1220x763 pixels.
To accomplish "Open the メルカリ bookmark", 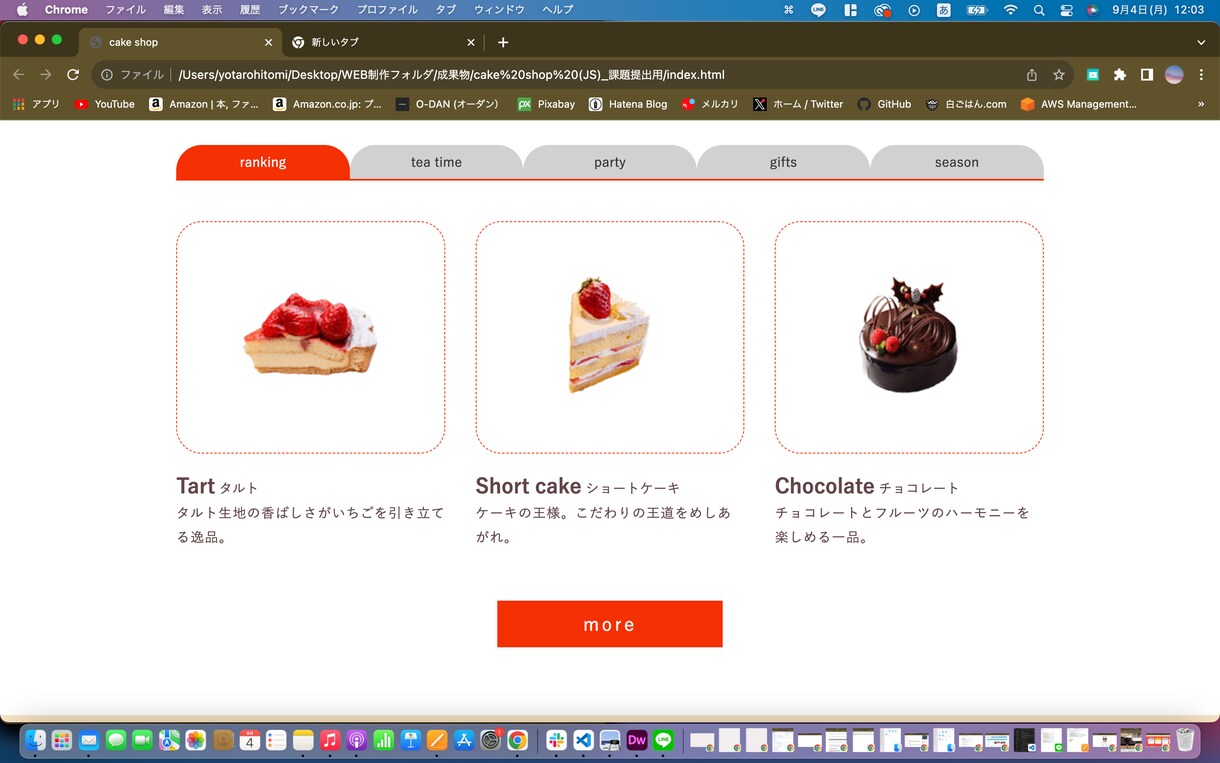I will click(x=710, y=104).
